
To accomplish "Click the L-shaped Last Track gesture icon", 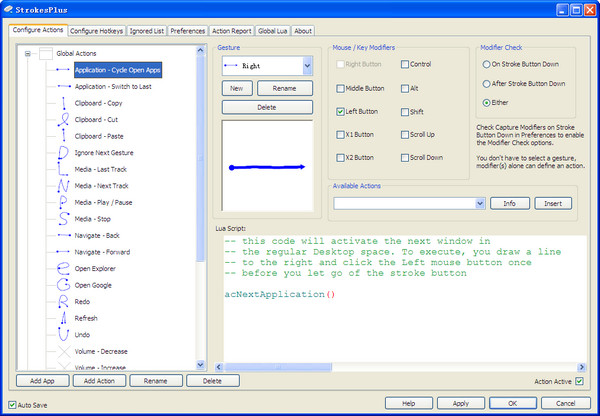I will point(62,169).
